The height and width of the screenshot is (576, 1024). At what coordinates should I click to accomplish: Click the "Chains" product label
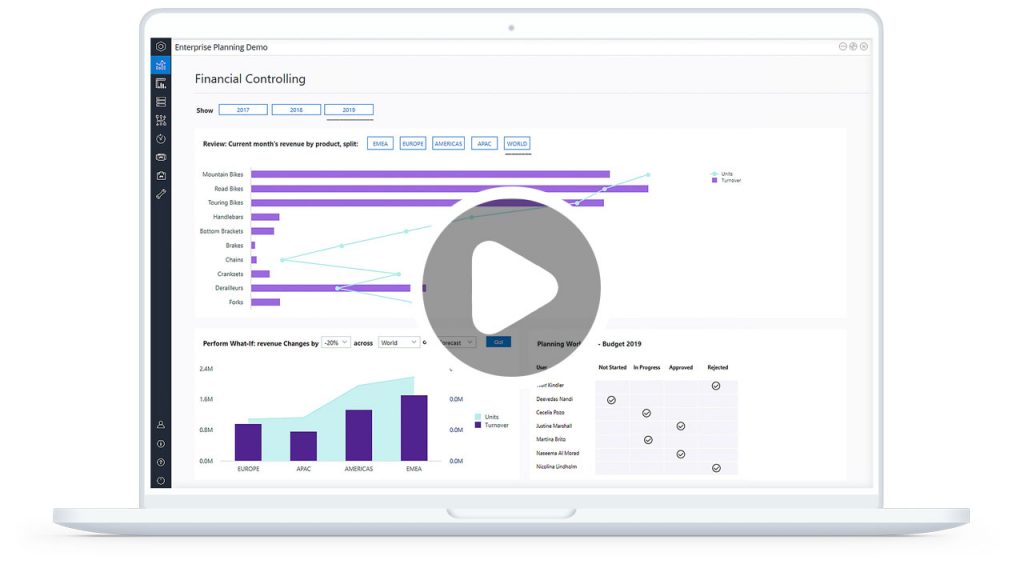click(x=234, y=260)
